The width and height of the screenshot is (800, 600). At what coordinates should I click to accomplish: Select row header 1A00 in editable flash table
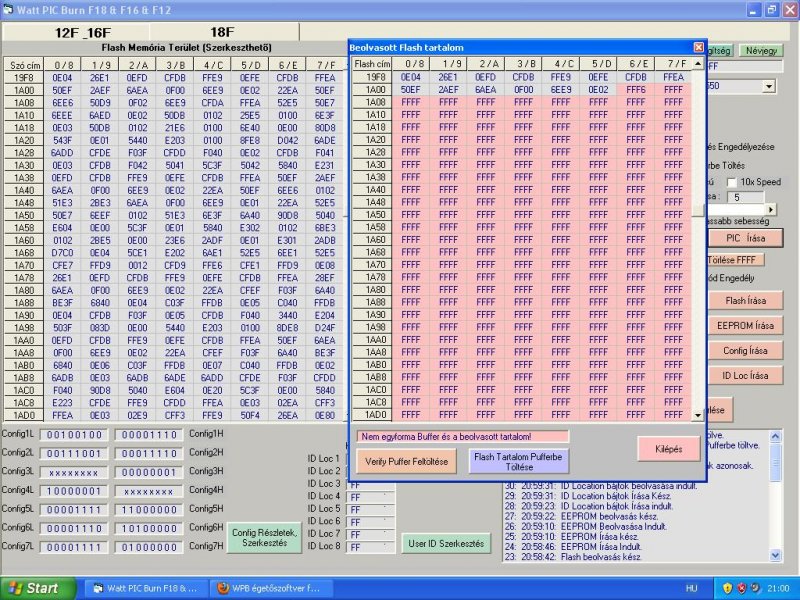[x=24, y=90]
